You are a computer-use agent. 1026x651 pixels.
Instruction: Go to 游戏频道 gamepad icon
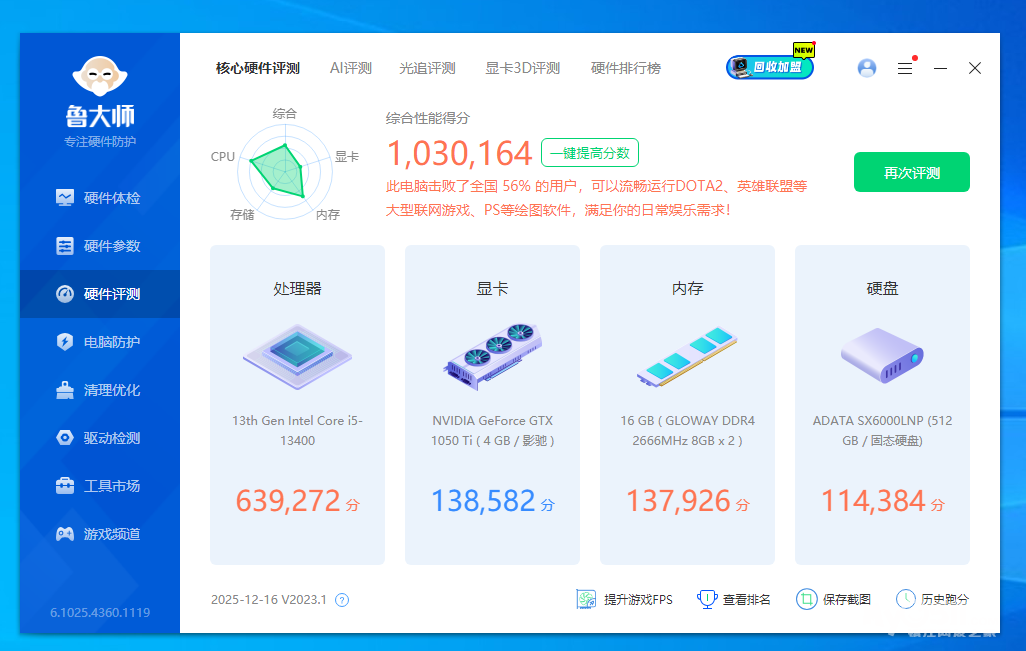(65, 534)
